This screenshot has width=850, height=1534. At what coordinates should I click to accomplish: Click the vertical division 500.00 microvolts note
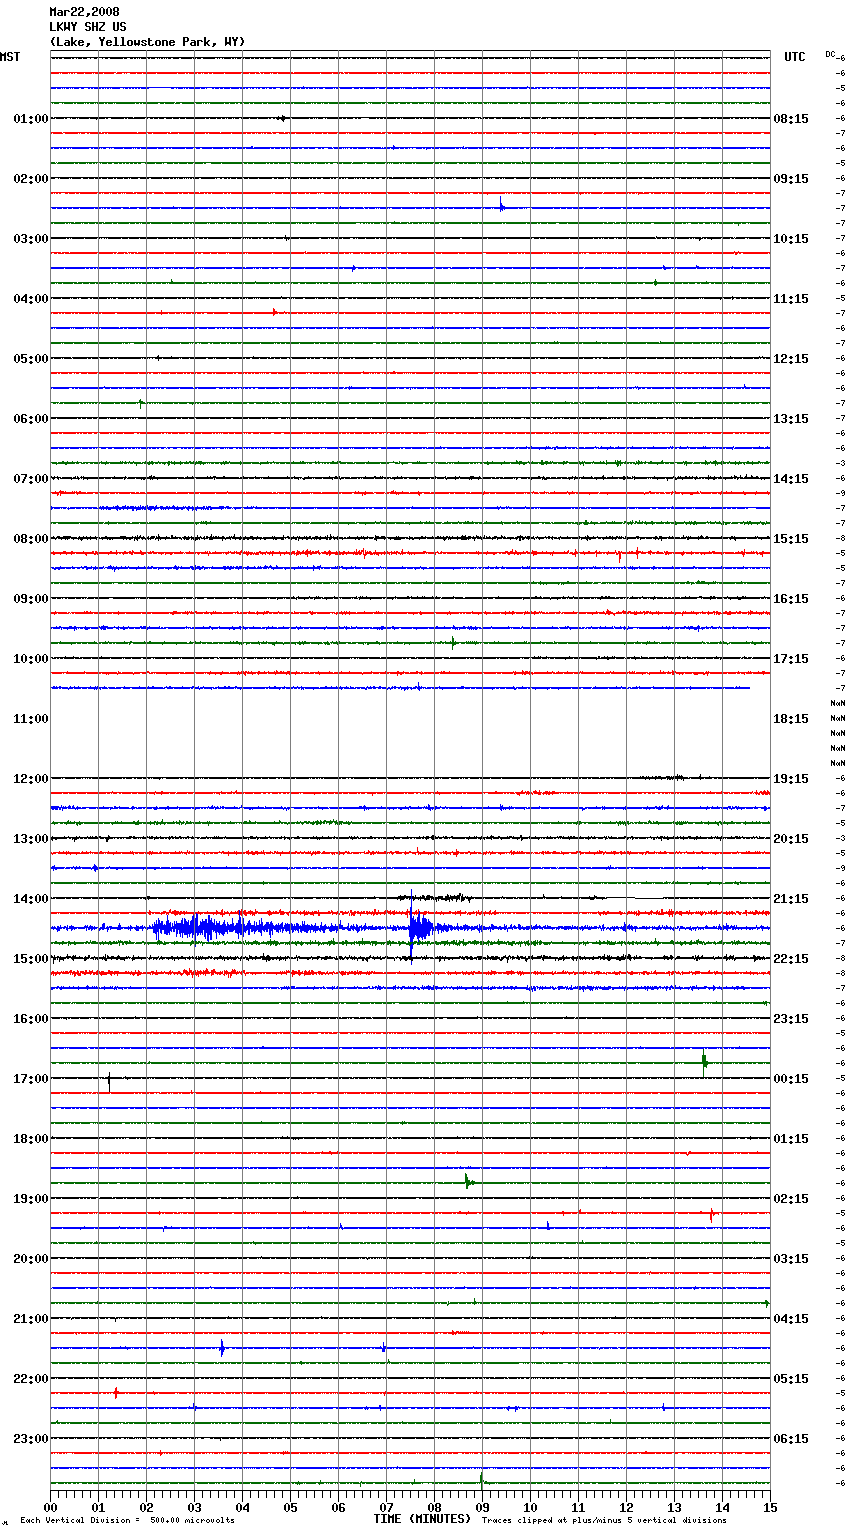coord(127,1520)
